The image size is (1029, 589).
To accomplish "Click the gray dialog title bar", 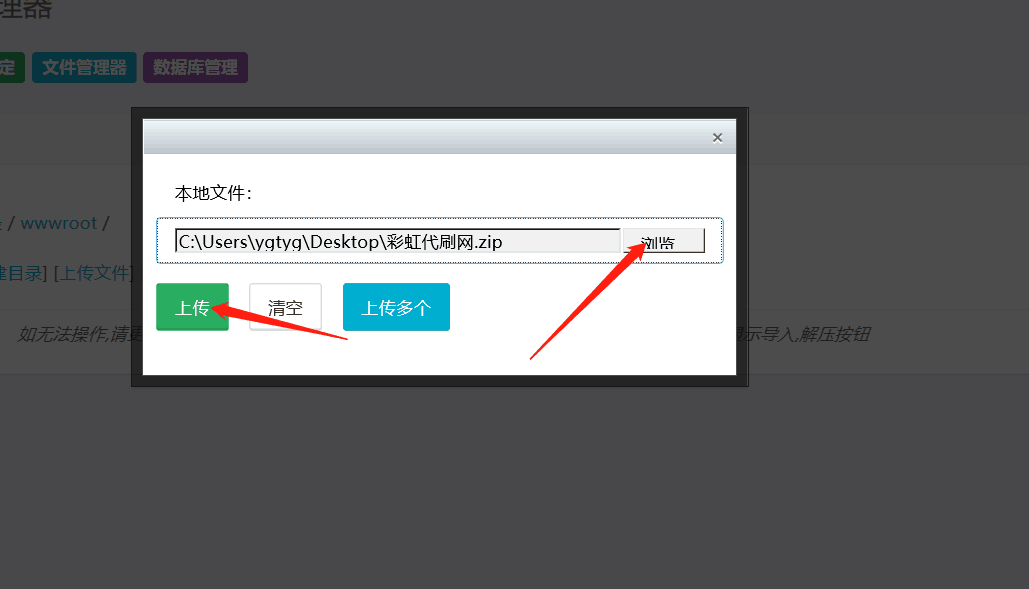I will click(420, 138).
